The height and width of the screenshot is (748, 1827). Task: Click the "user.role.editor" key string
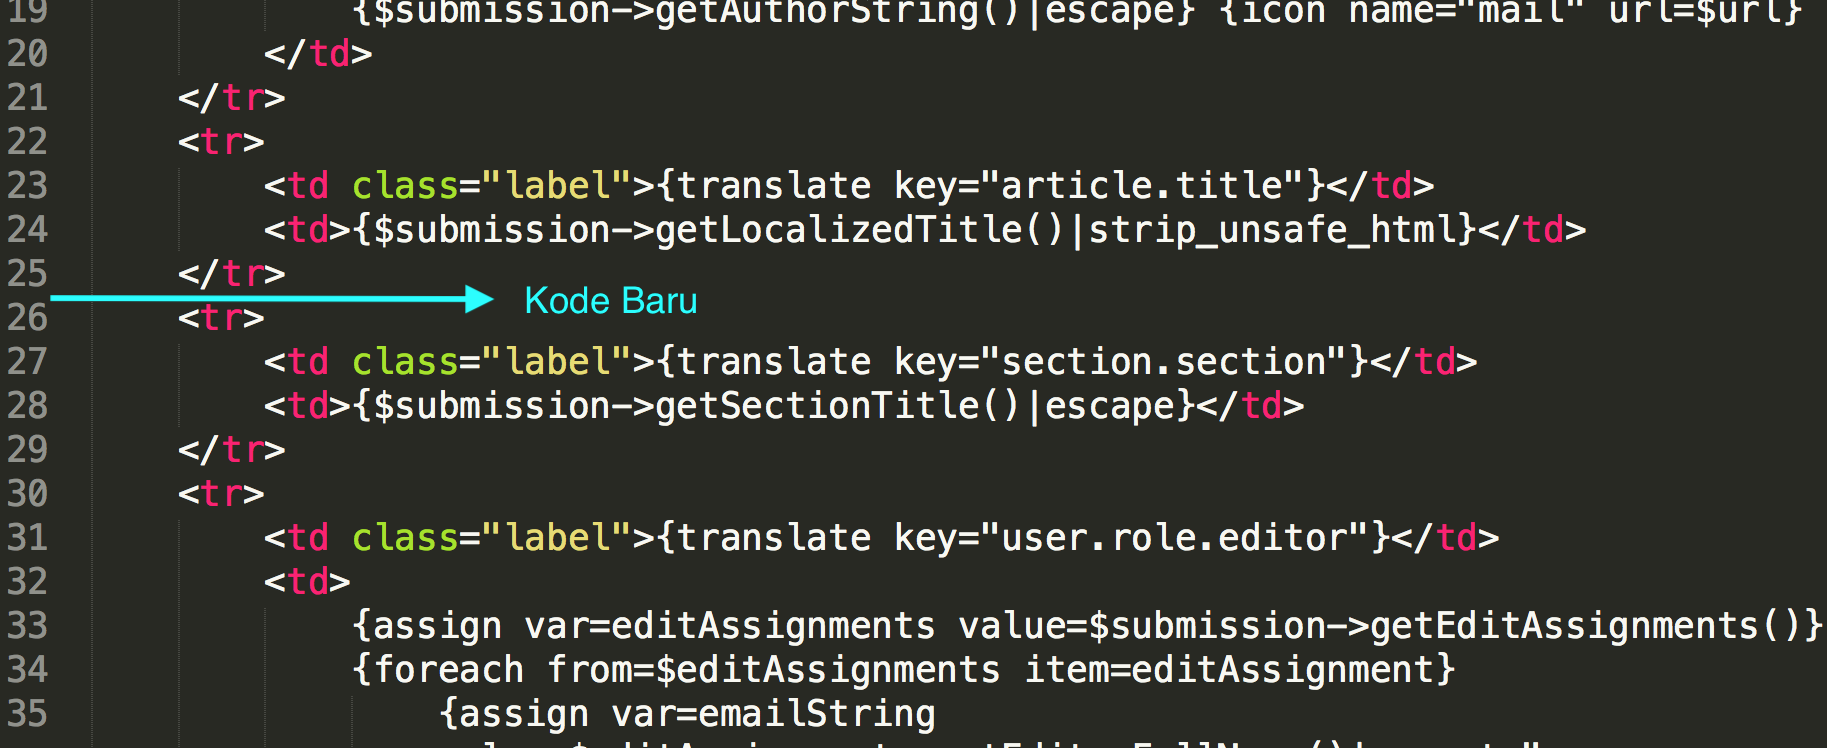[1175, 538]
